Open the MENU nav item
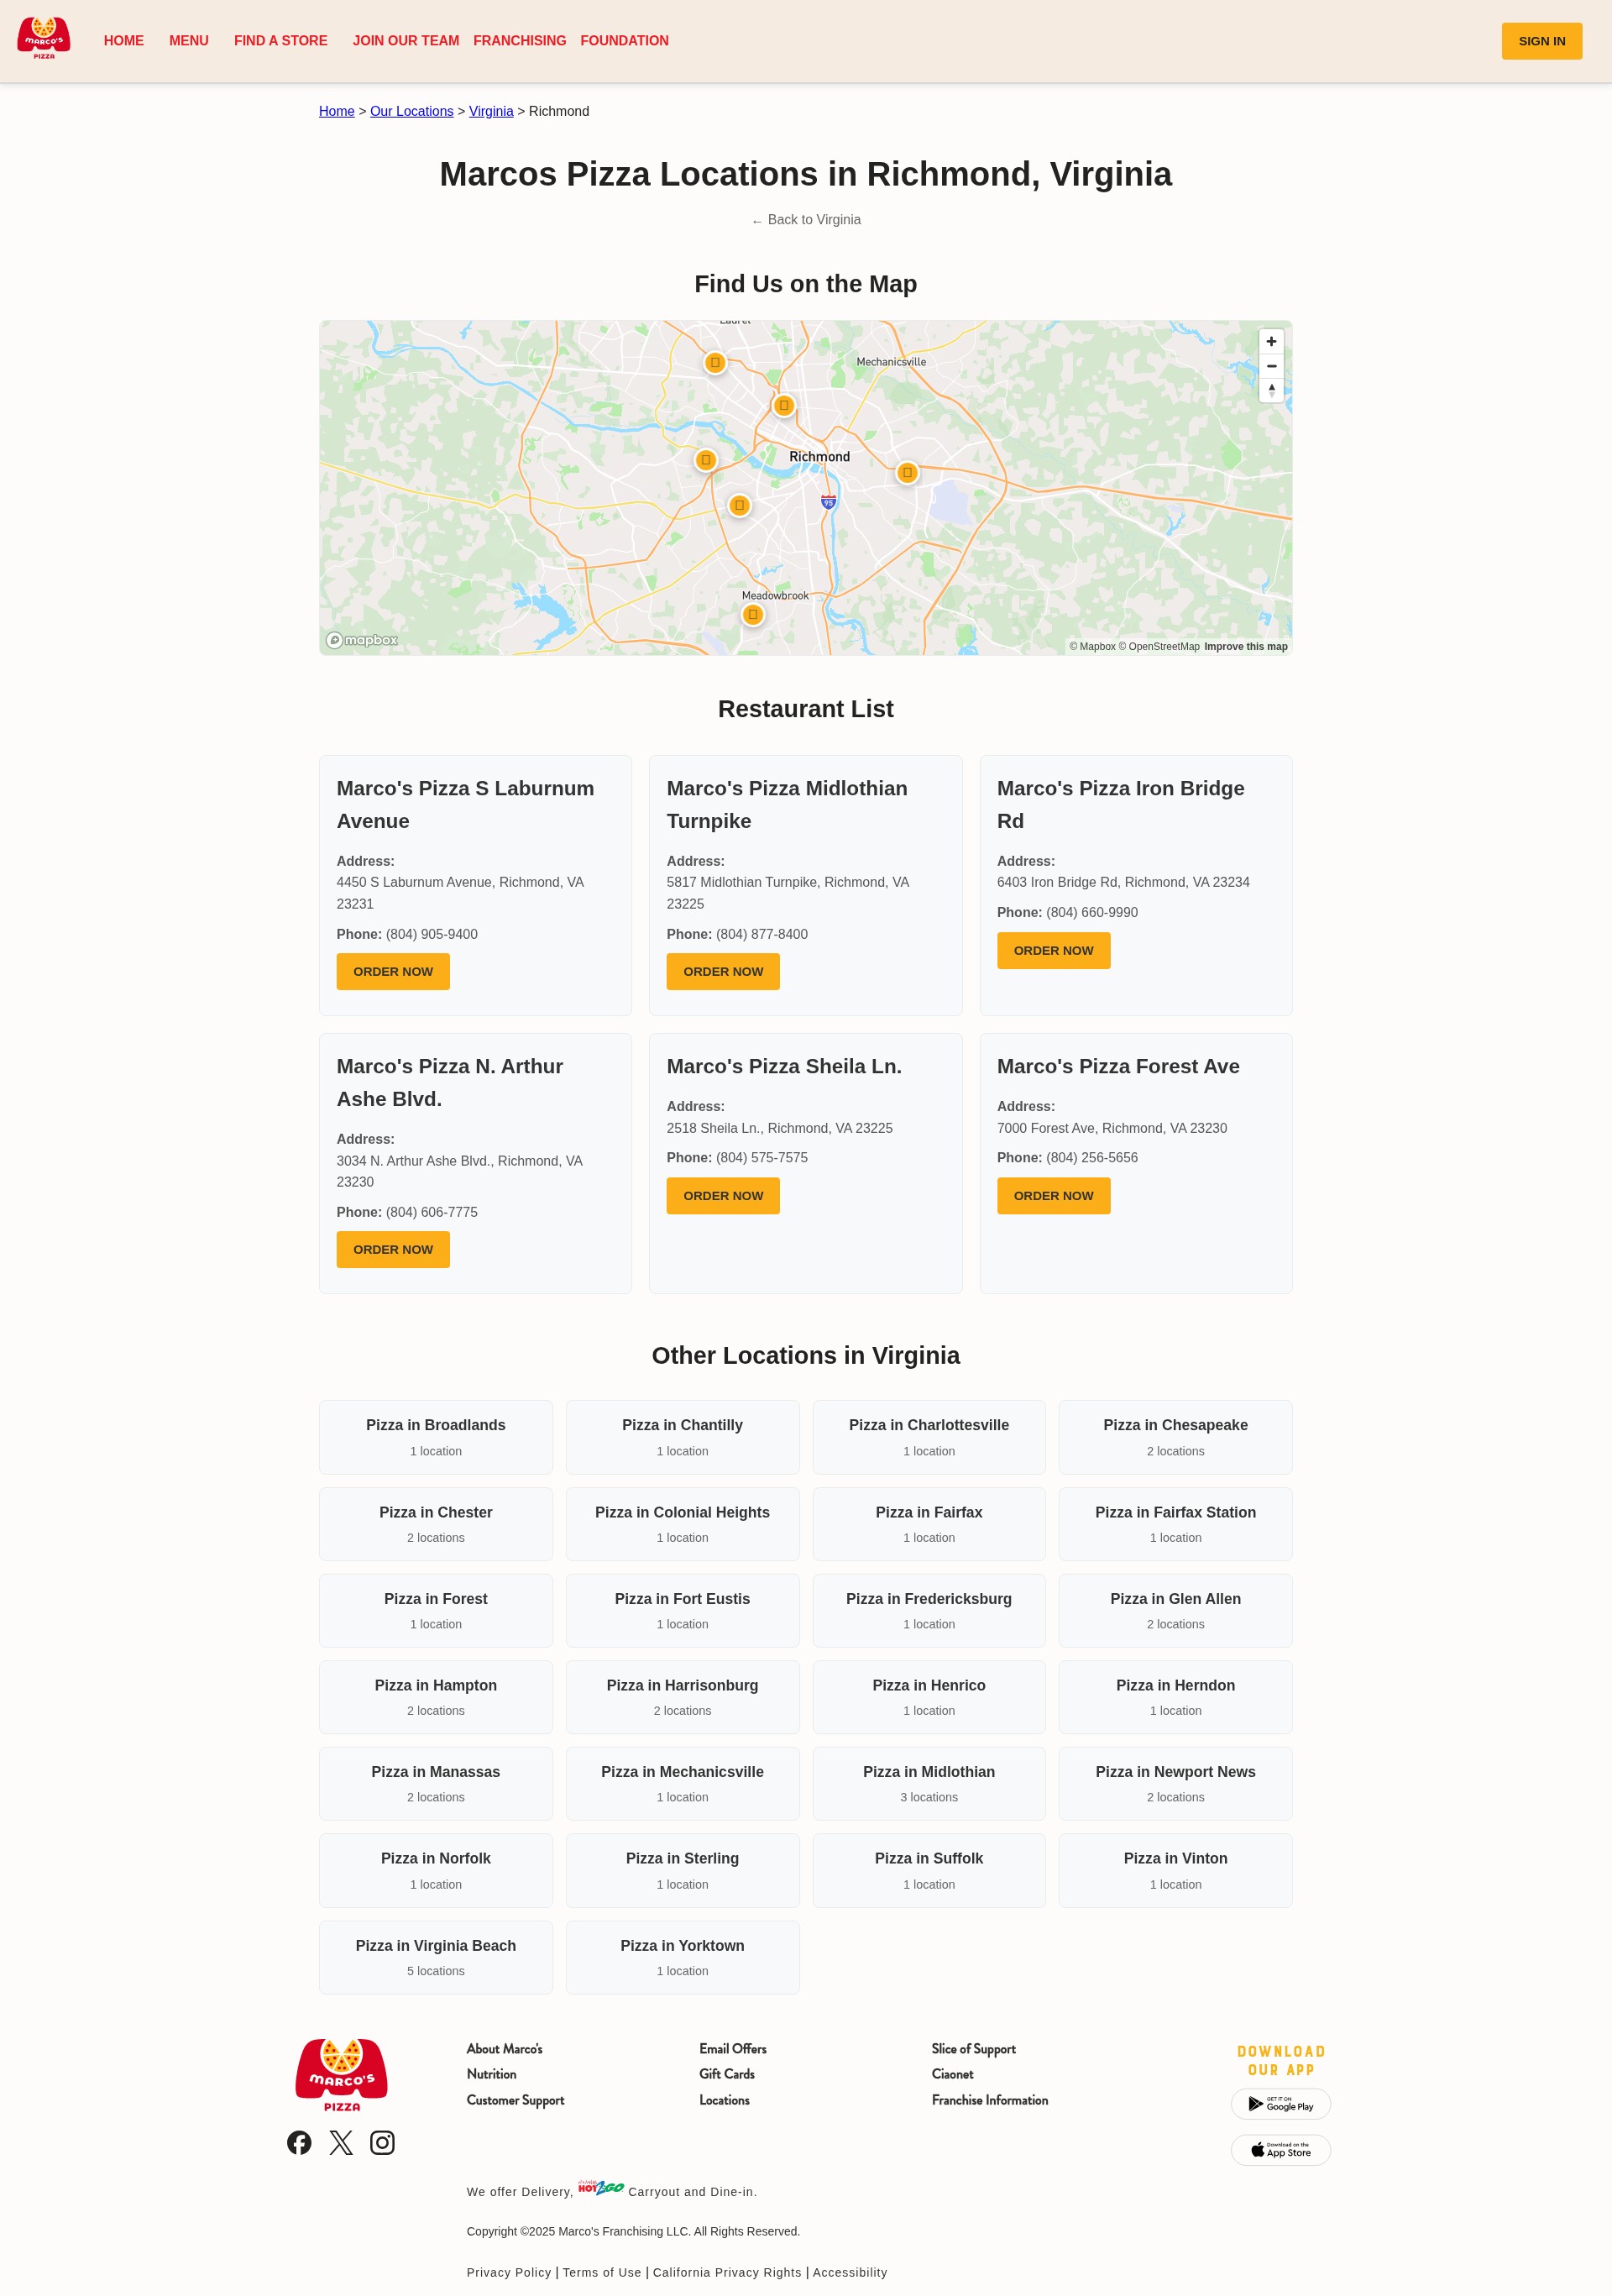This screenshot has width=1612, height=2296. point(189,41)
